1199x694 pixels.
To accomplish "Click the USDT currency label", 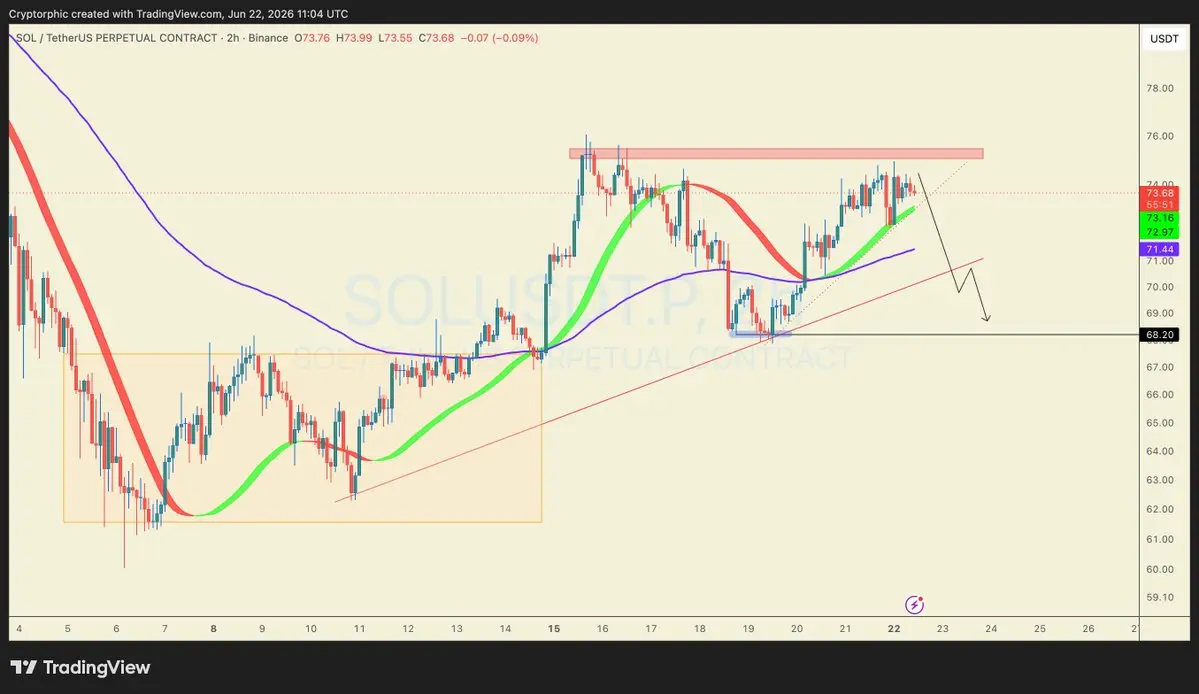I will pos(1164,39).
